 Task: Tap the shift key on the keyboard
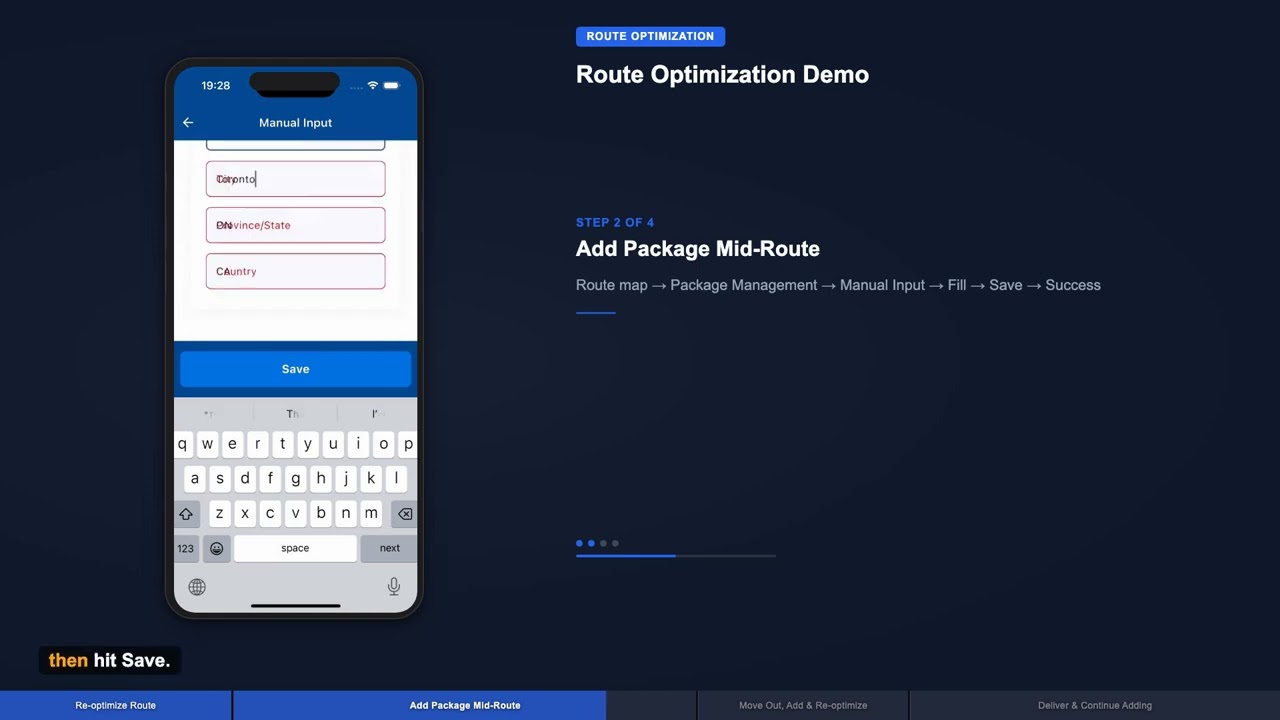pos(186,513)
